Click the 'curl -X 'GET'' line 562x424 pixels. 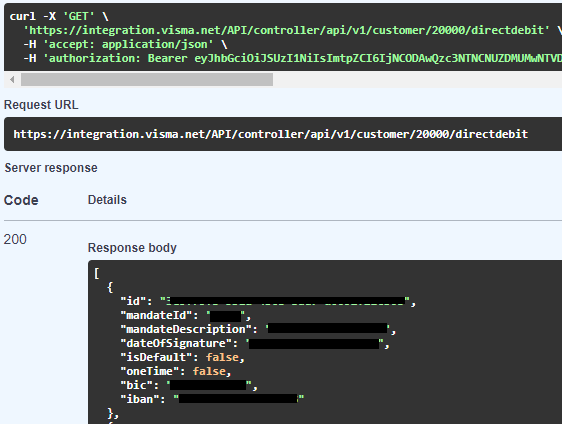pyautogui.click(x=59, y=16)
